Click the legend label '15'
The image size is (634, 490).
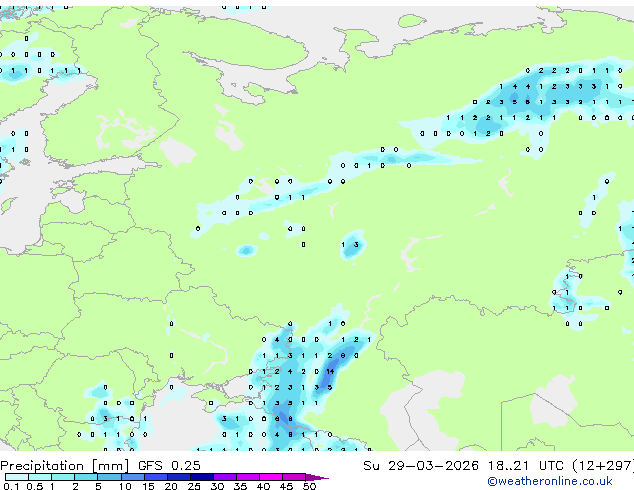click(148, 486)
